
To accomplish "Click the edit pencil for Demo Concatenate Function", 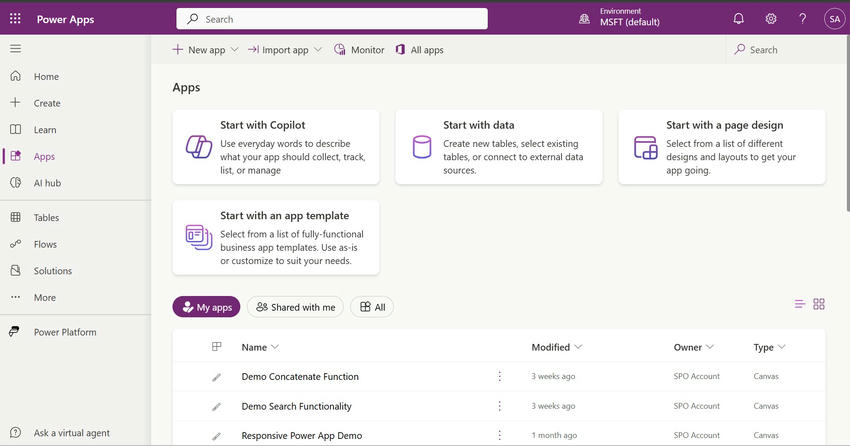I will click(x=216, y=377).
